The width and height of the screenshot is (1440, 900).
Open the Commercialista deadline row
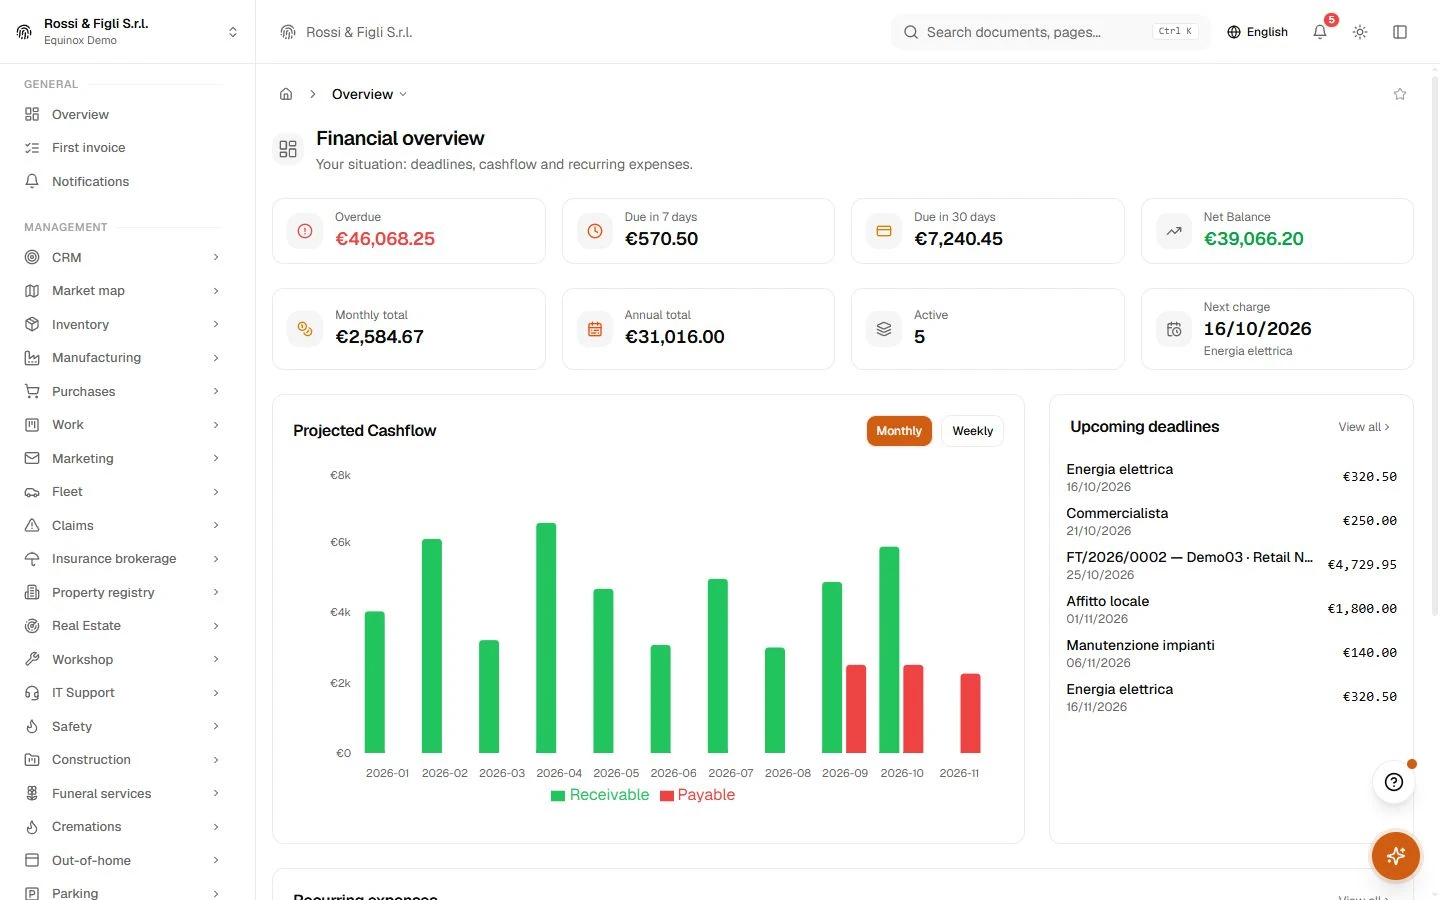click(x=1231, y=521)
